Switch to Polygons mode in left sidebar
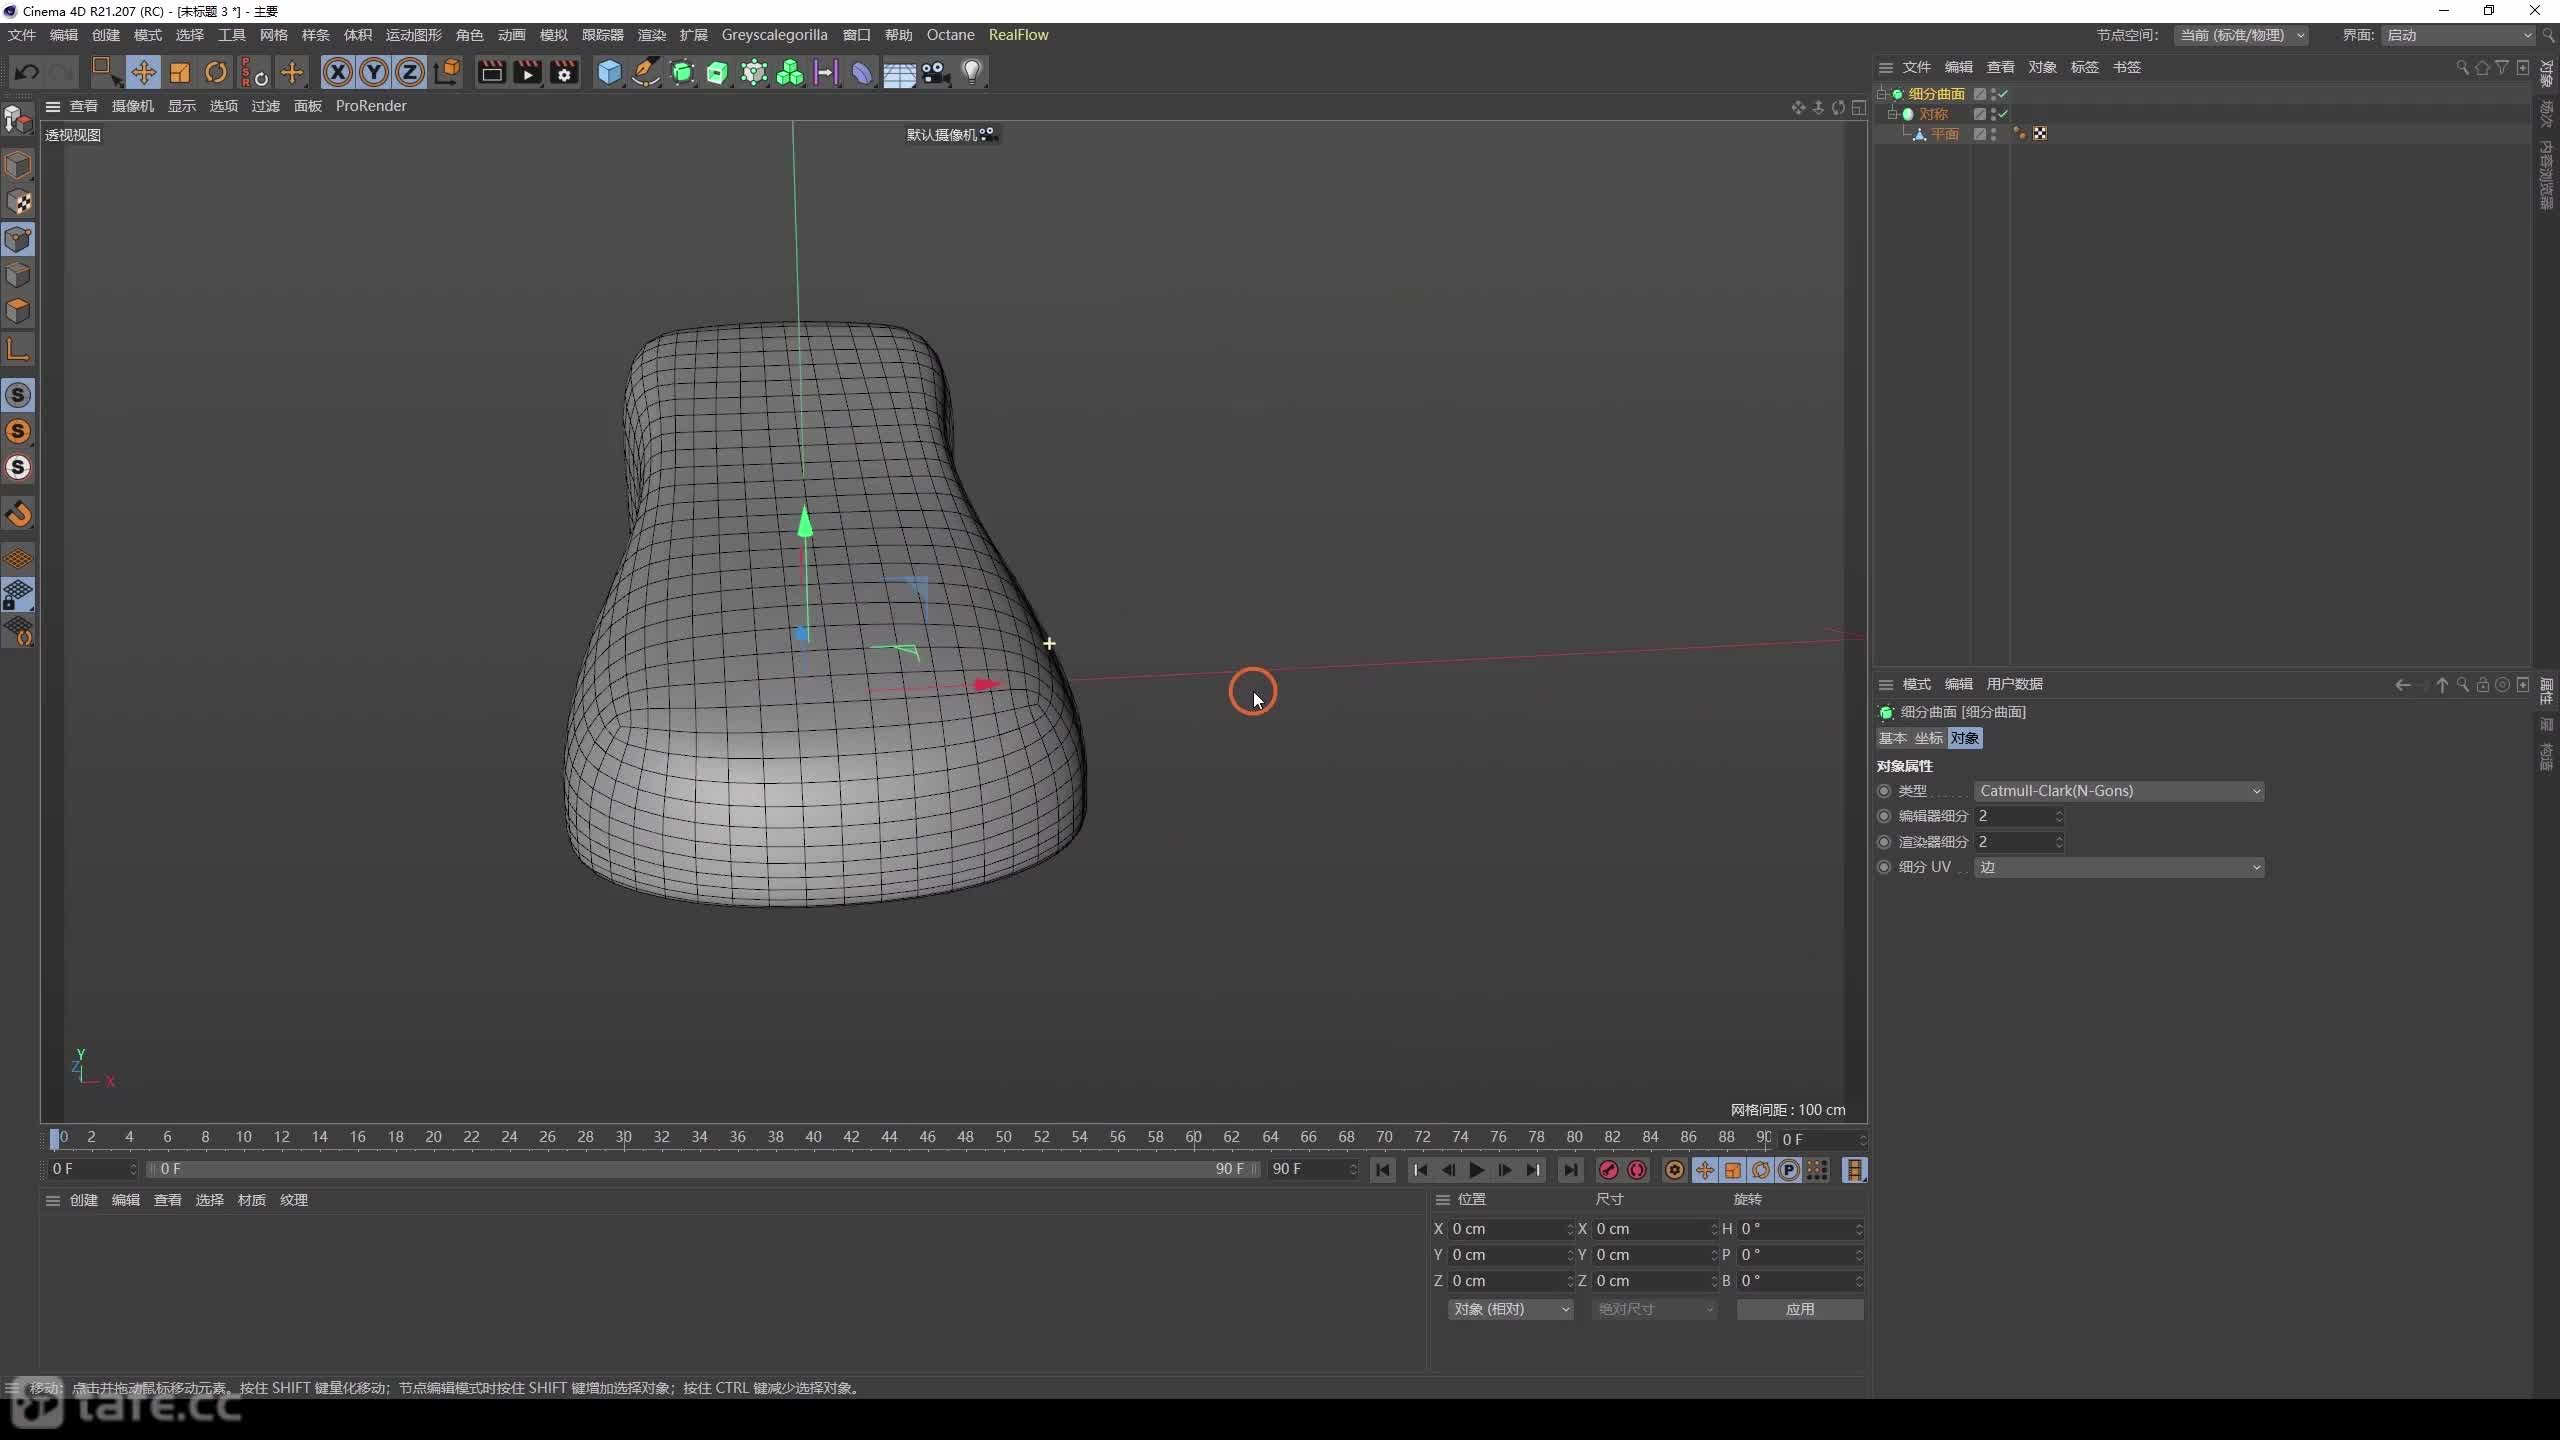The height and width of the screenshot is (1440, 2560). point(18,311)
